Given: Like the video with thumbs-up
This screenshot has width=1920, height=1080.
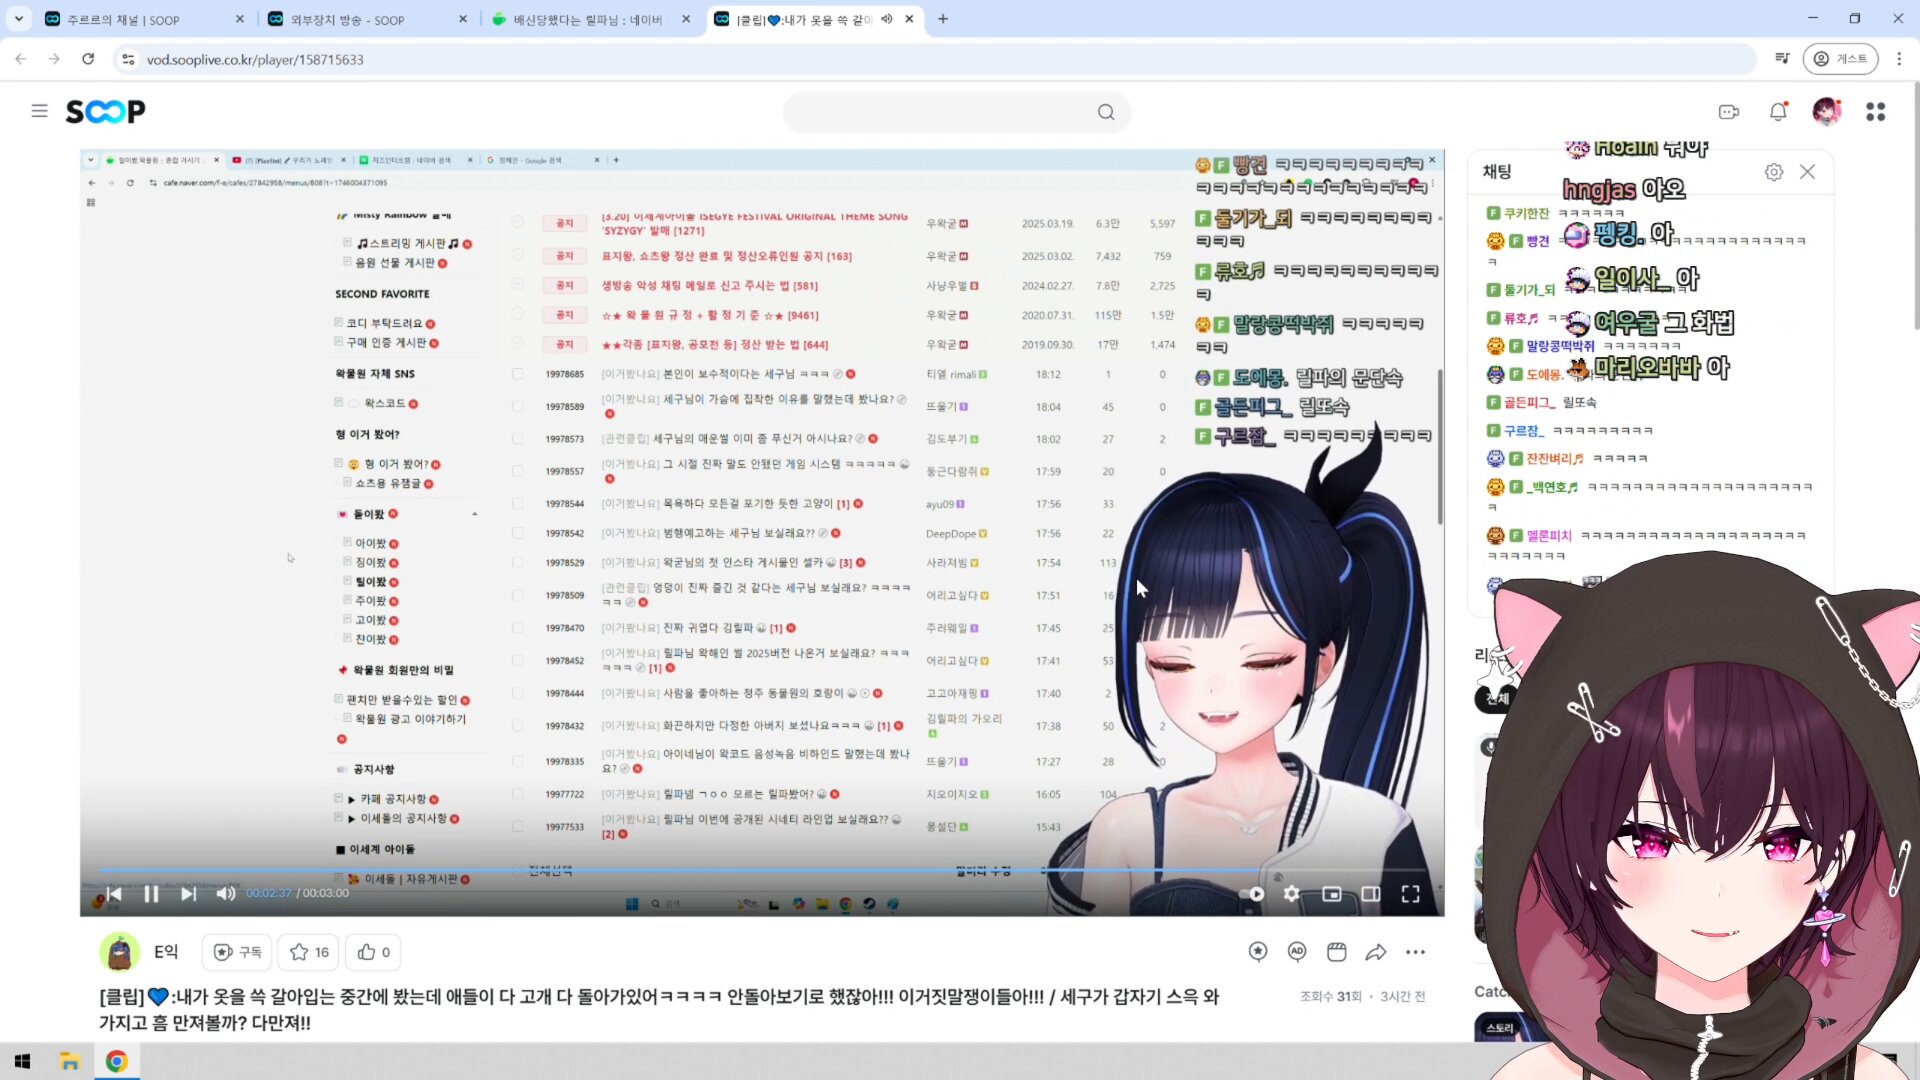Looking at the screenshot, I should click(374, 952).
